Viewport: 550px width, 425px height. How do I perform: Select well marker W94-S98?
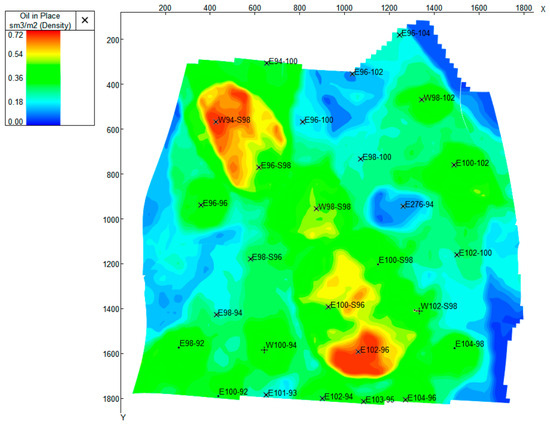pyautogui.click(x=216, y=122)
